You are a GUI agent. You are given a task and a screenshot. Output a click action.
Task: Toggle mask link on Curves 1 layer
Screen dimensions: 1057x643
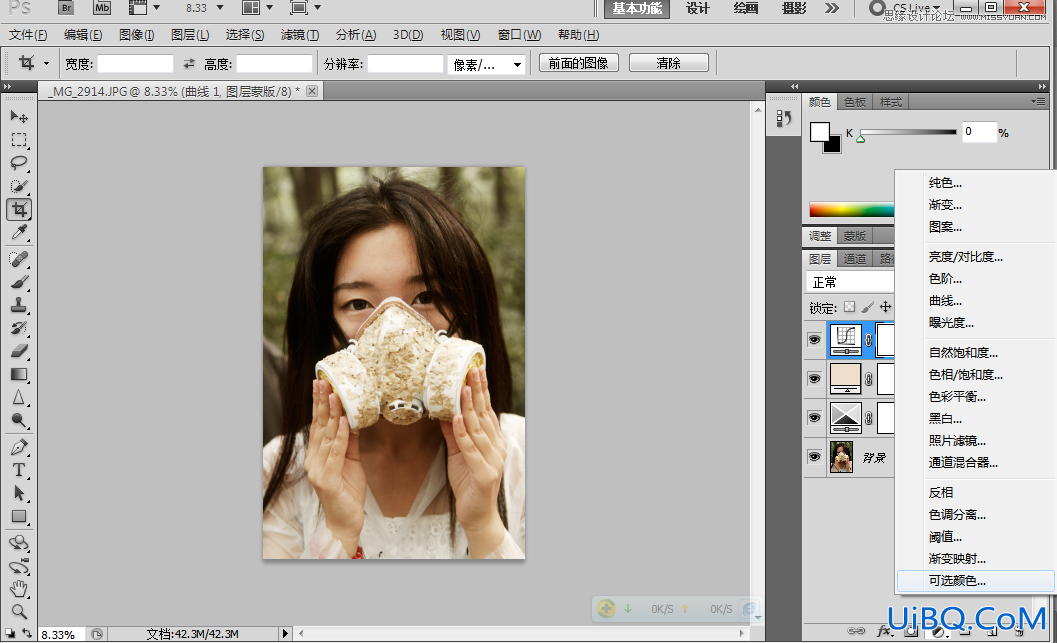click(x=869, y=340)
